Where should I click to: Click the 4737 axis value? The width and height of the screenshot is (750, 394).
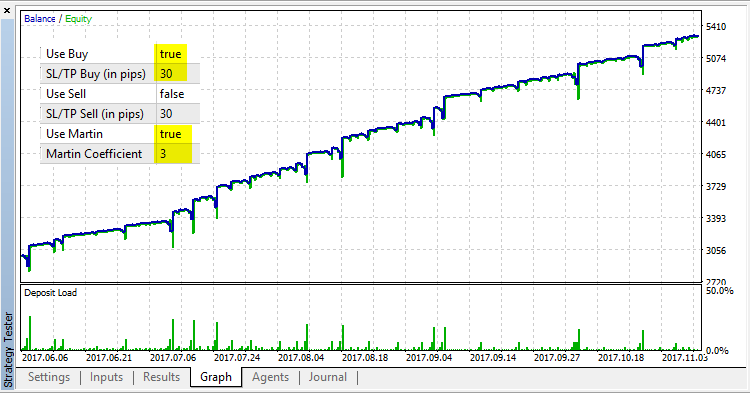(x=716, y=90)
